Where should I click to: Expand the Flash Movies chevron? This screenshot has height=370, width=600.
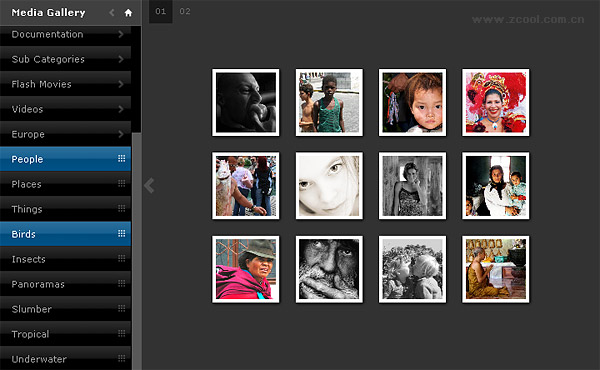[x=121, y=84]
